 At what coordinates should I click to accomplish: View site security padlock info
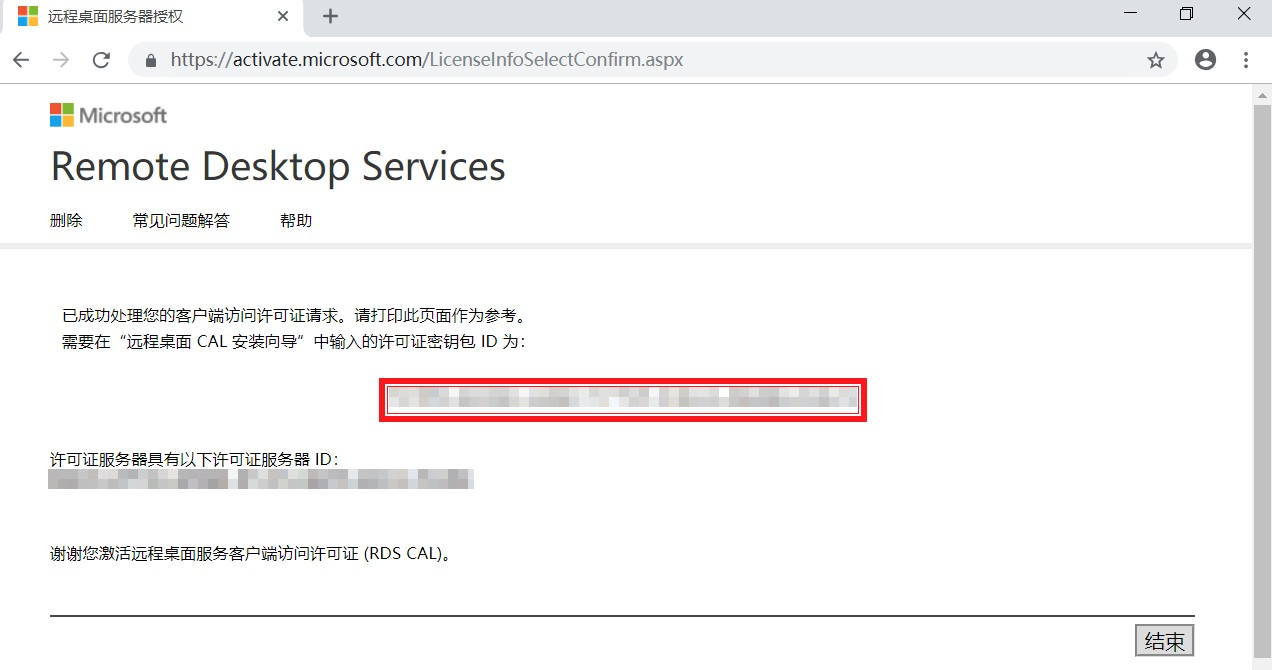tap(151, 60)
